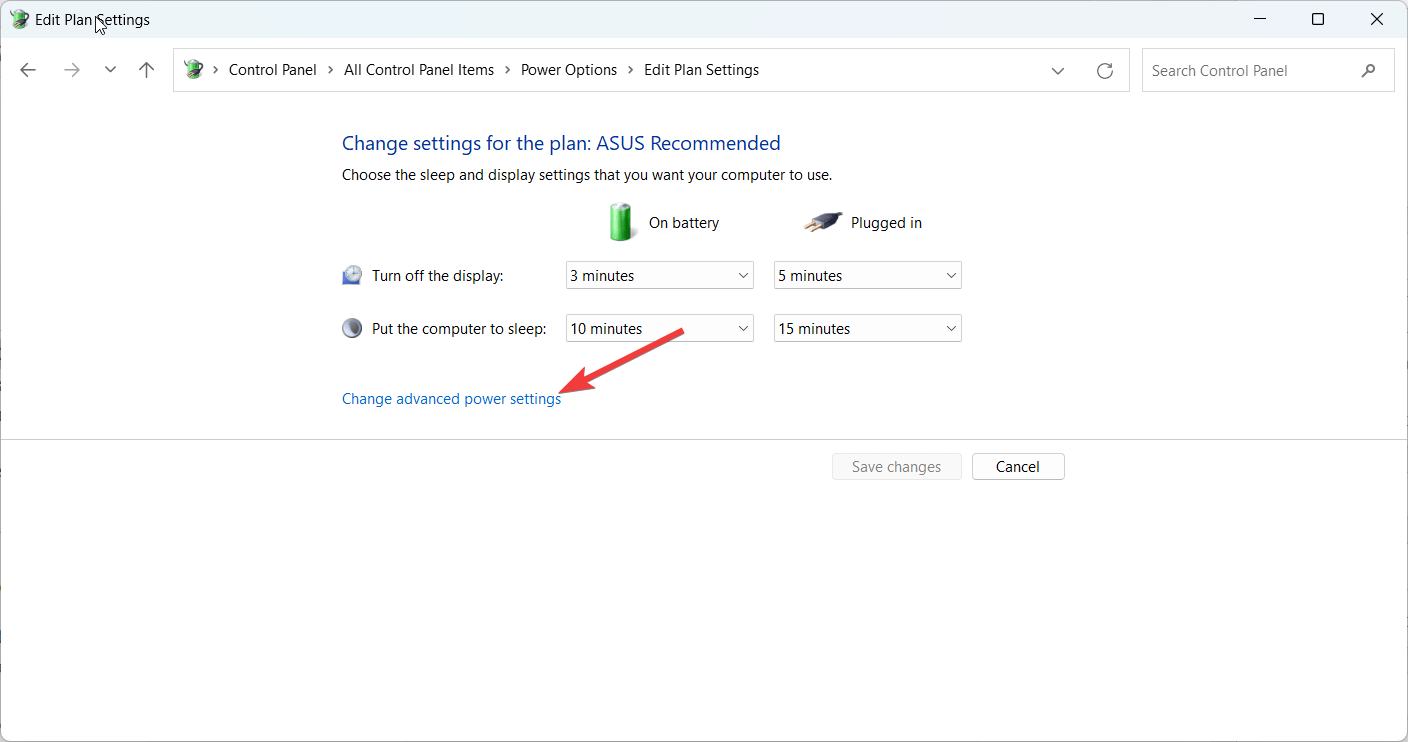This screenshot has width=1408, height=742.
Task: Open address bar previous locations dropdown
Action: 1058,70
